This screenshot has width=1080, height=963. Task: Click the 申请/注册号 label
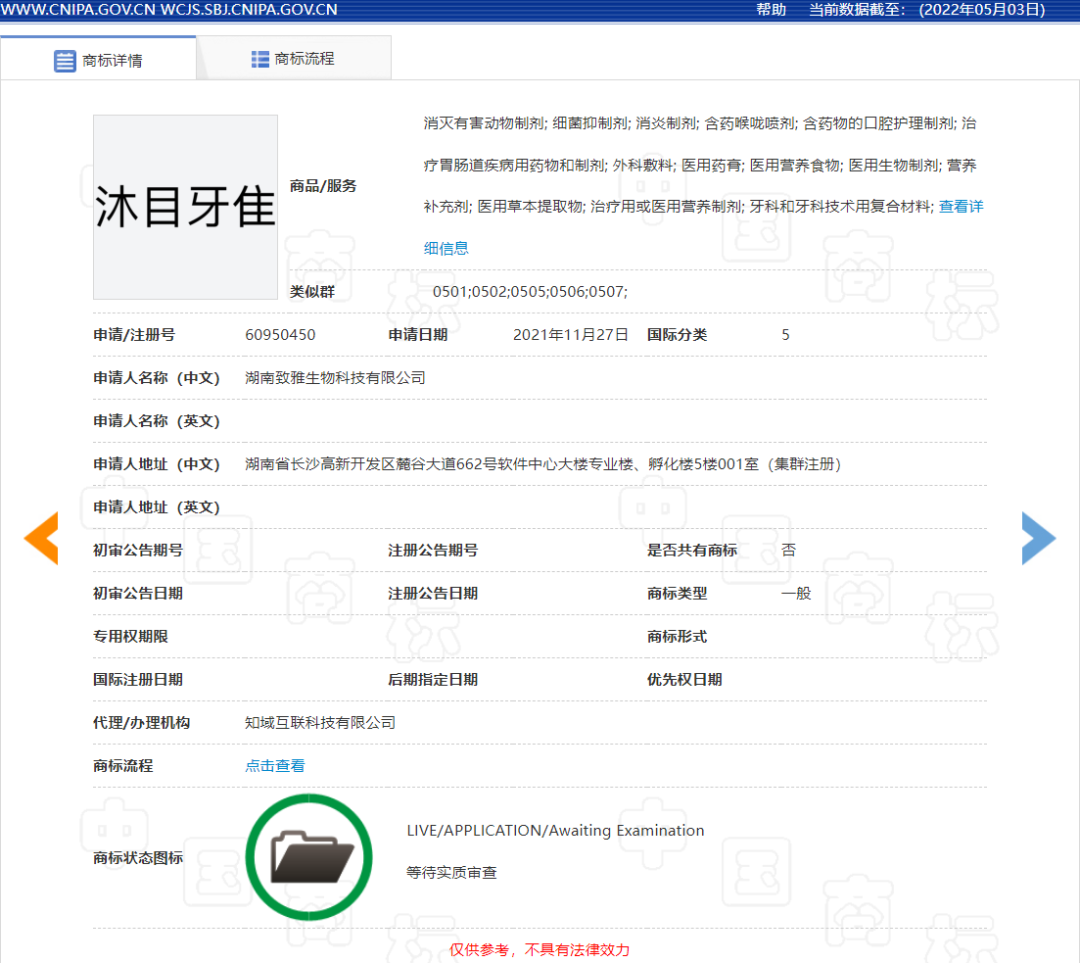134,335
